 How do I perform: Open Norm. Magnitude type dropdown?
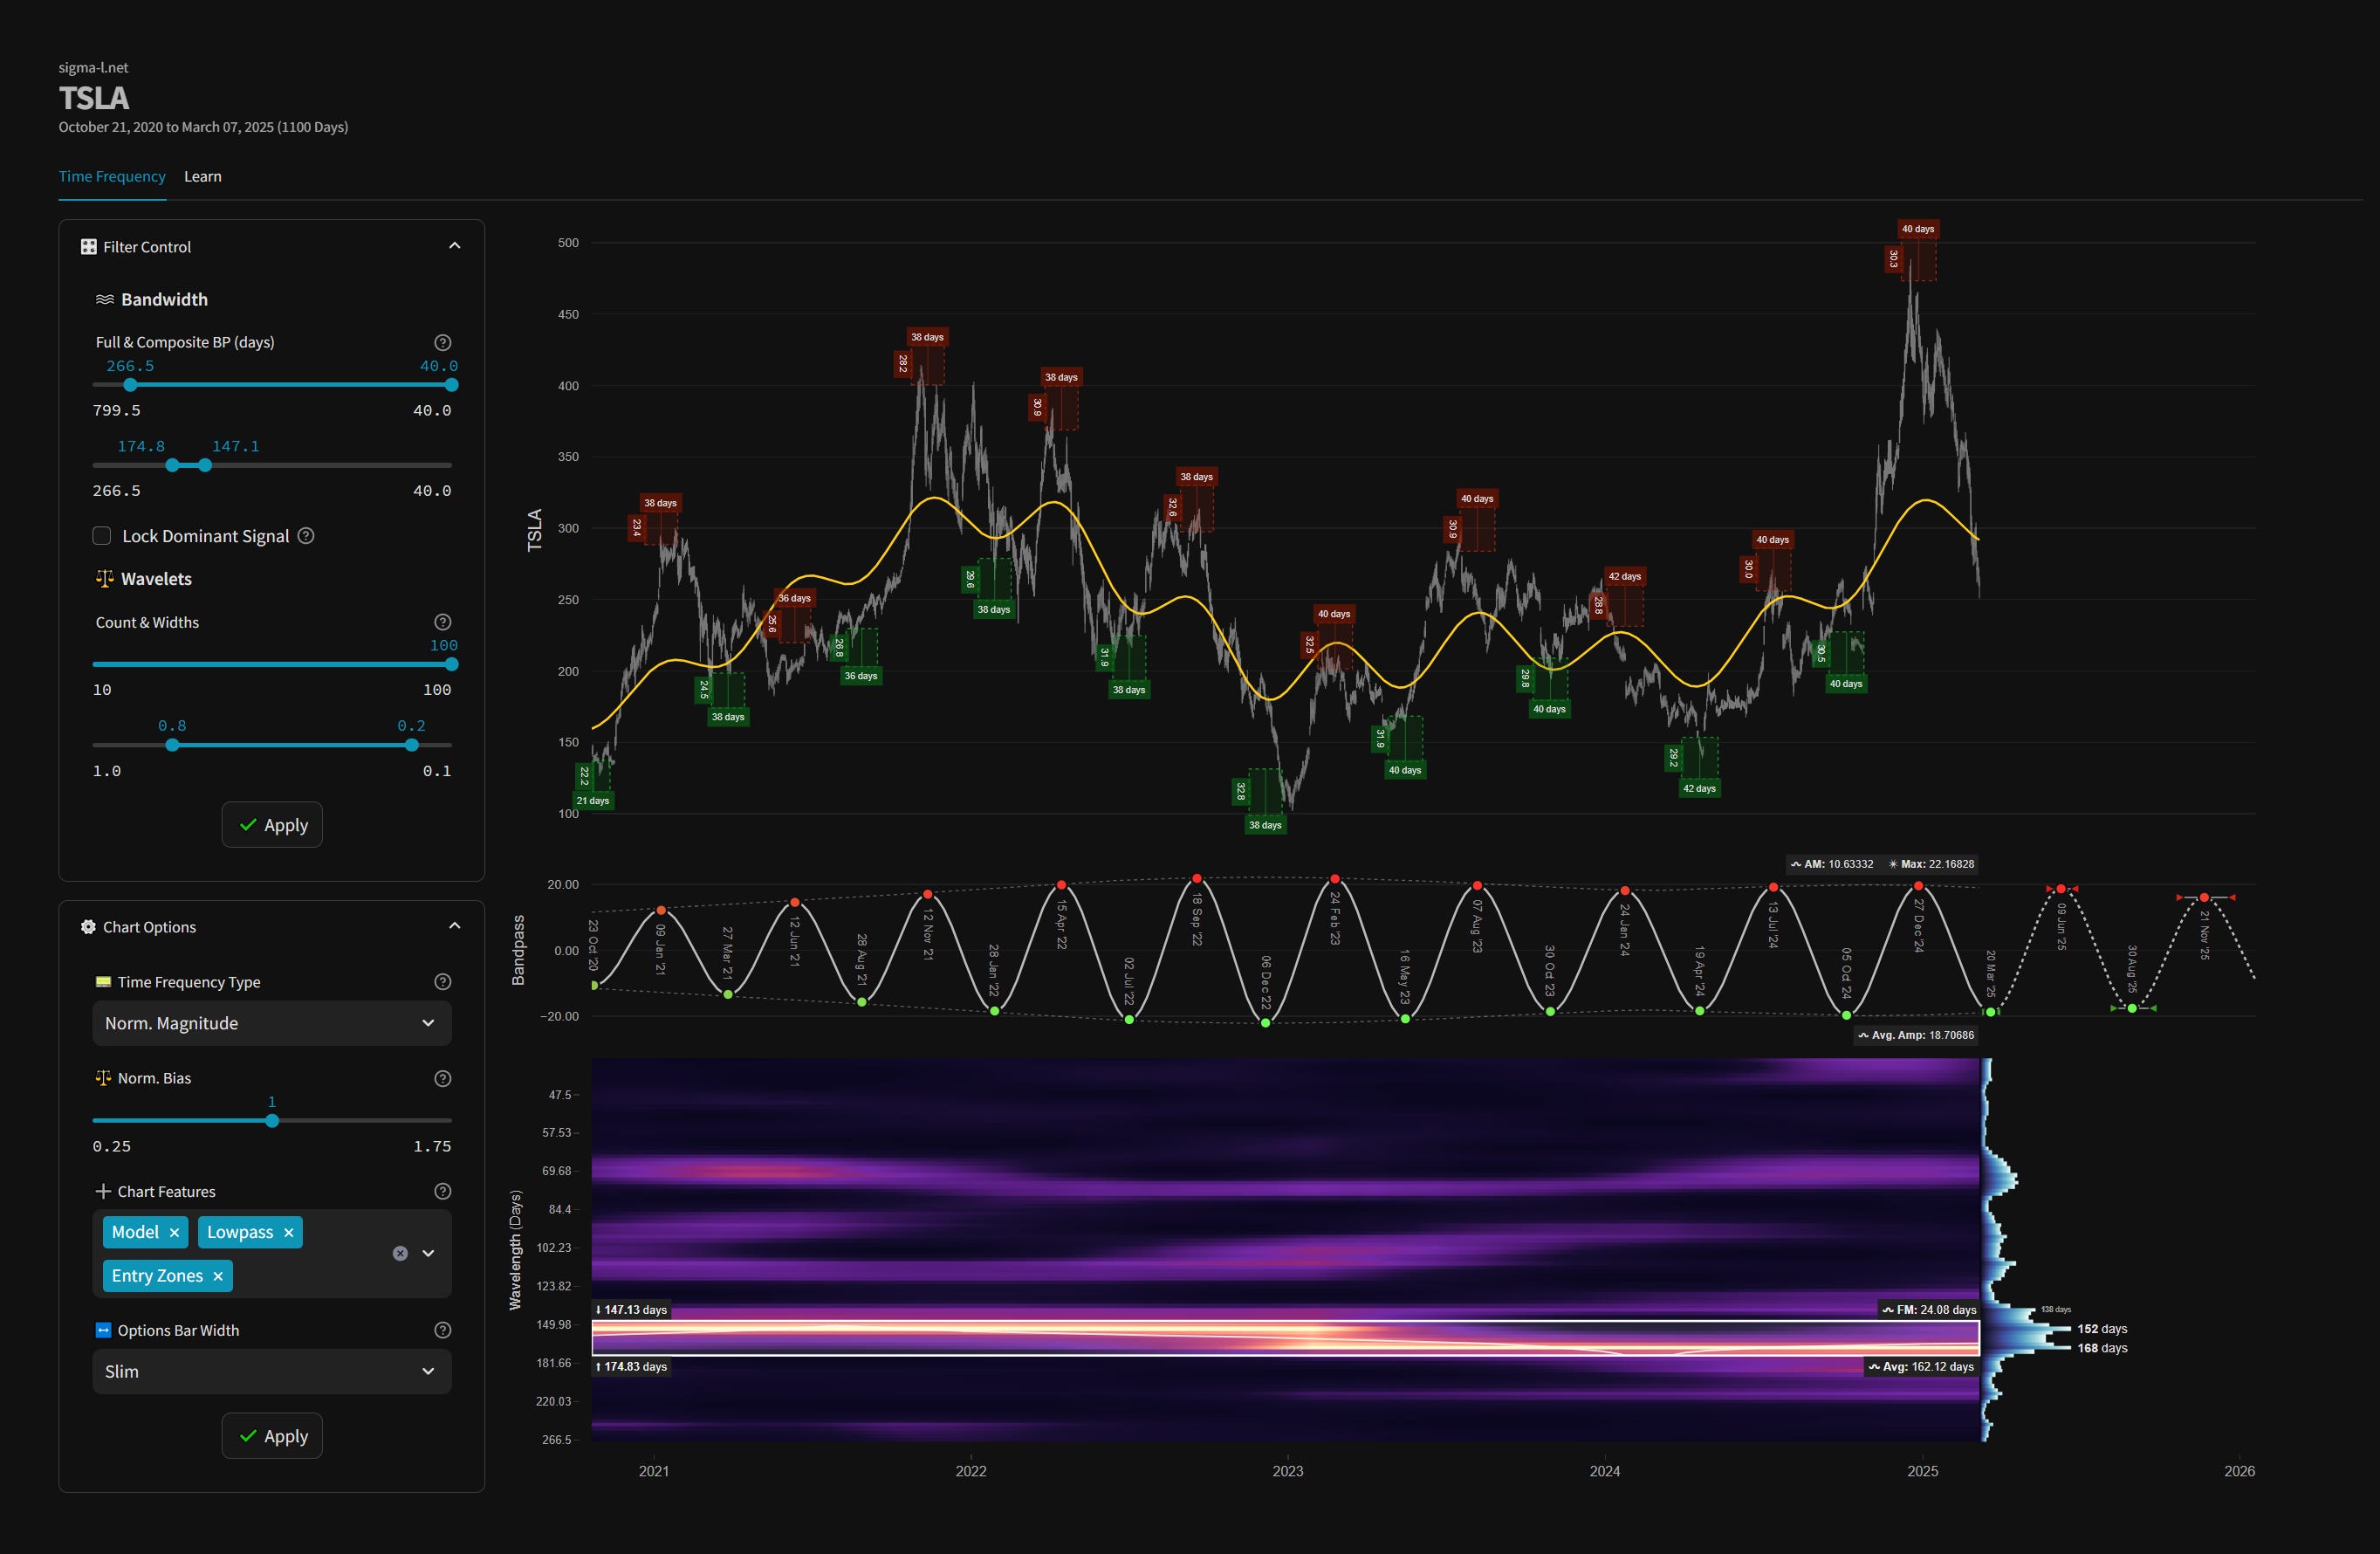[272, 1023]
